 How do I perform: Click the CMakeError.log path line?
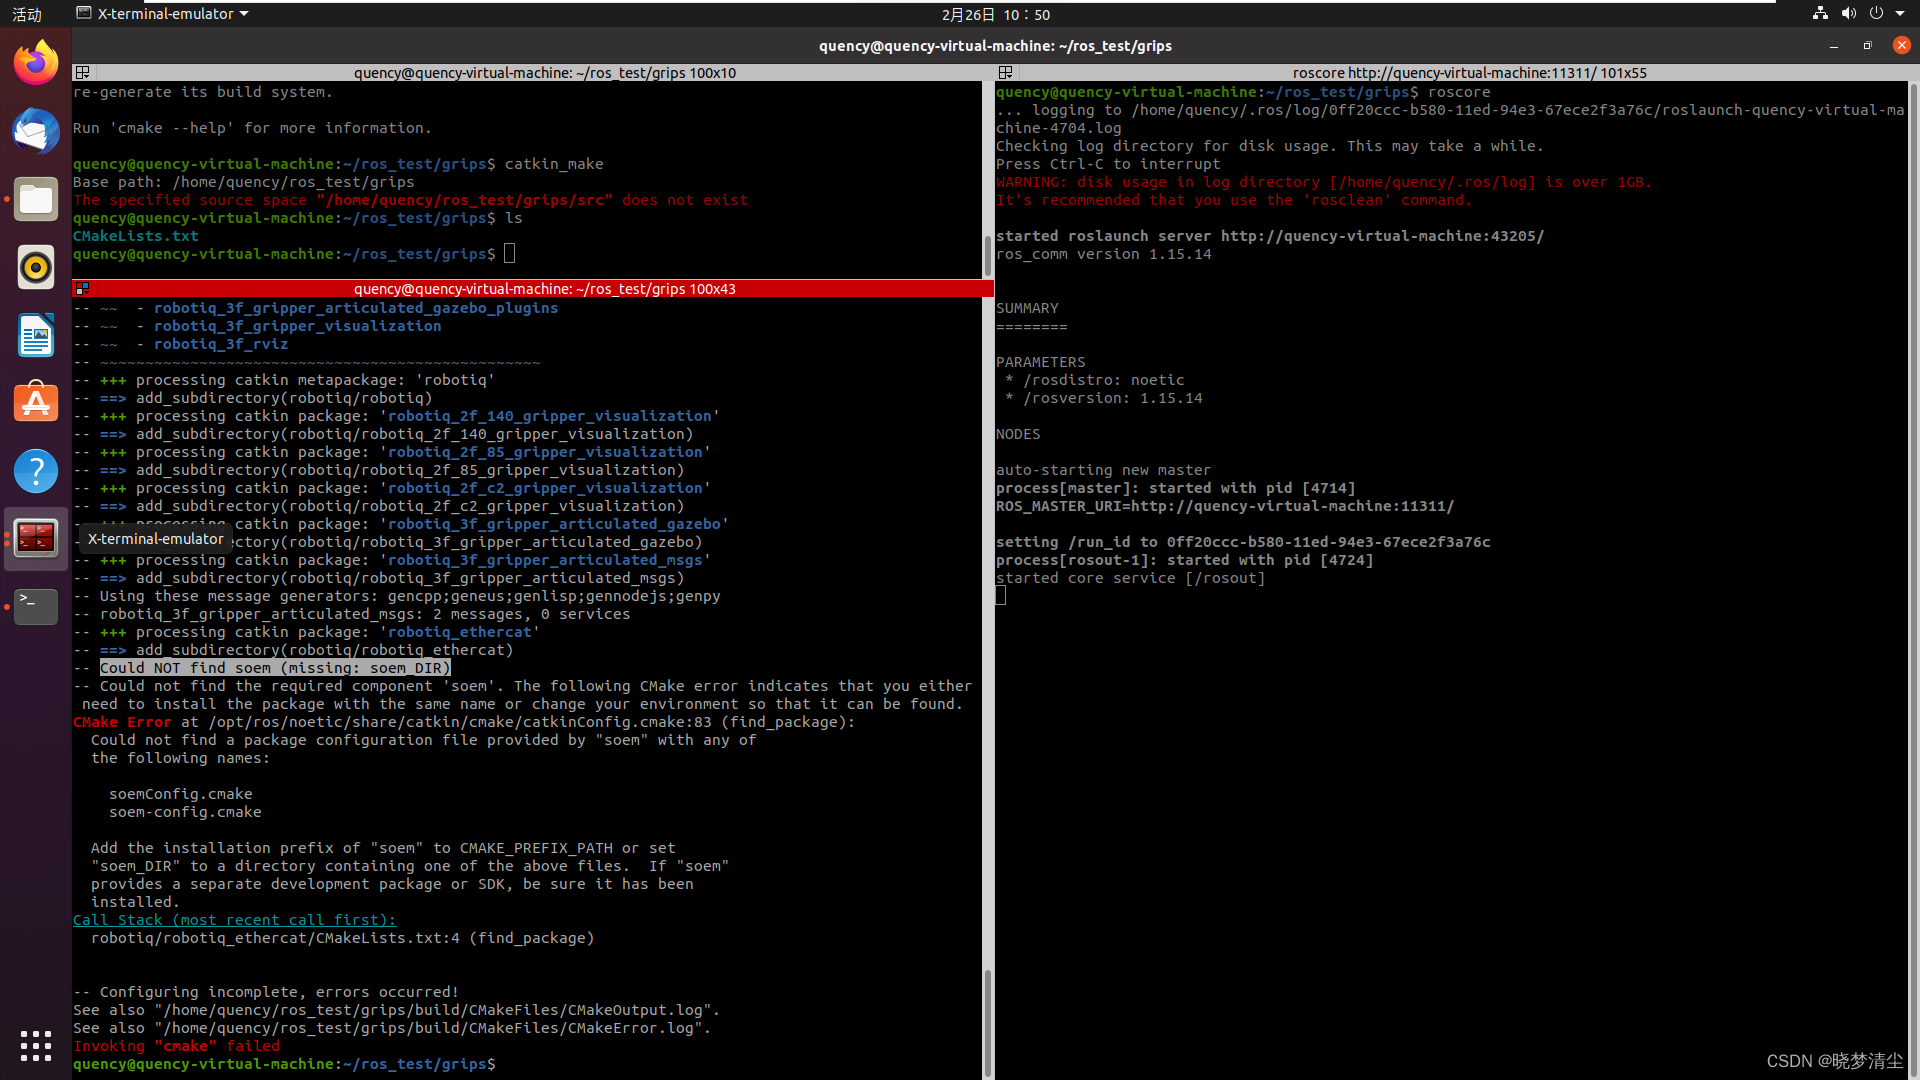click(x=392, y=1028)
